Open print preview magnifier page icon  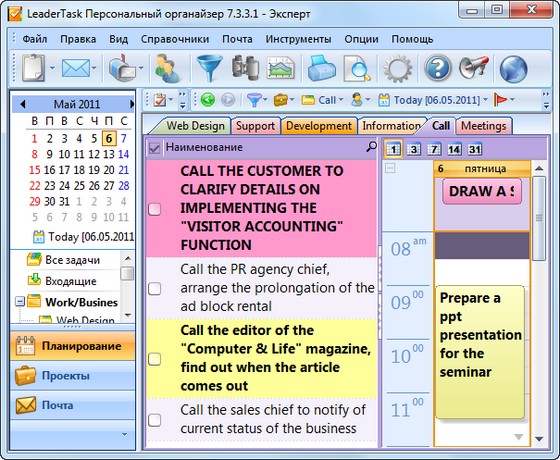tap(356, 68)
